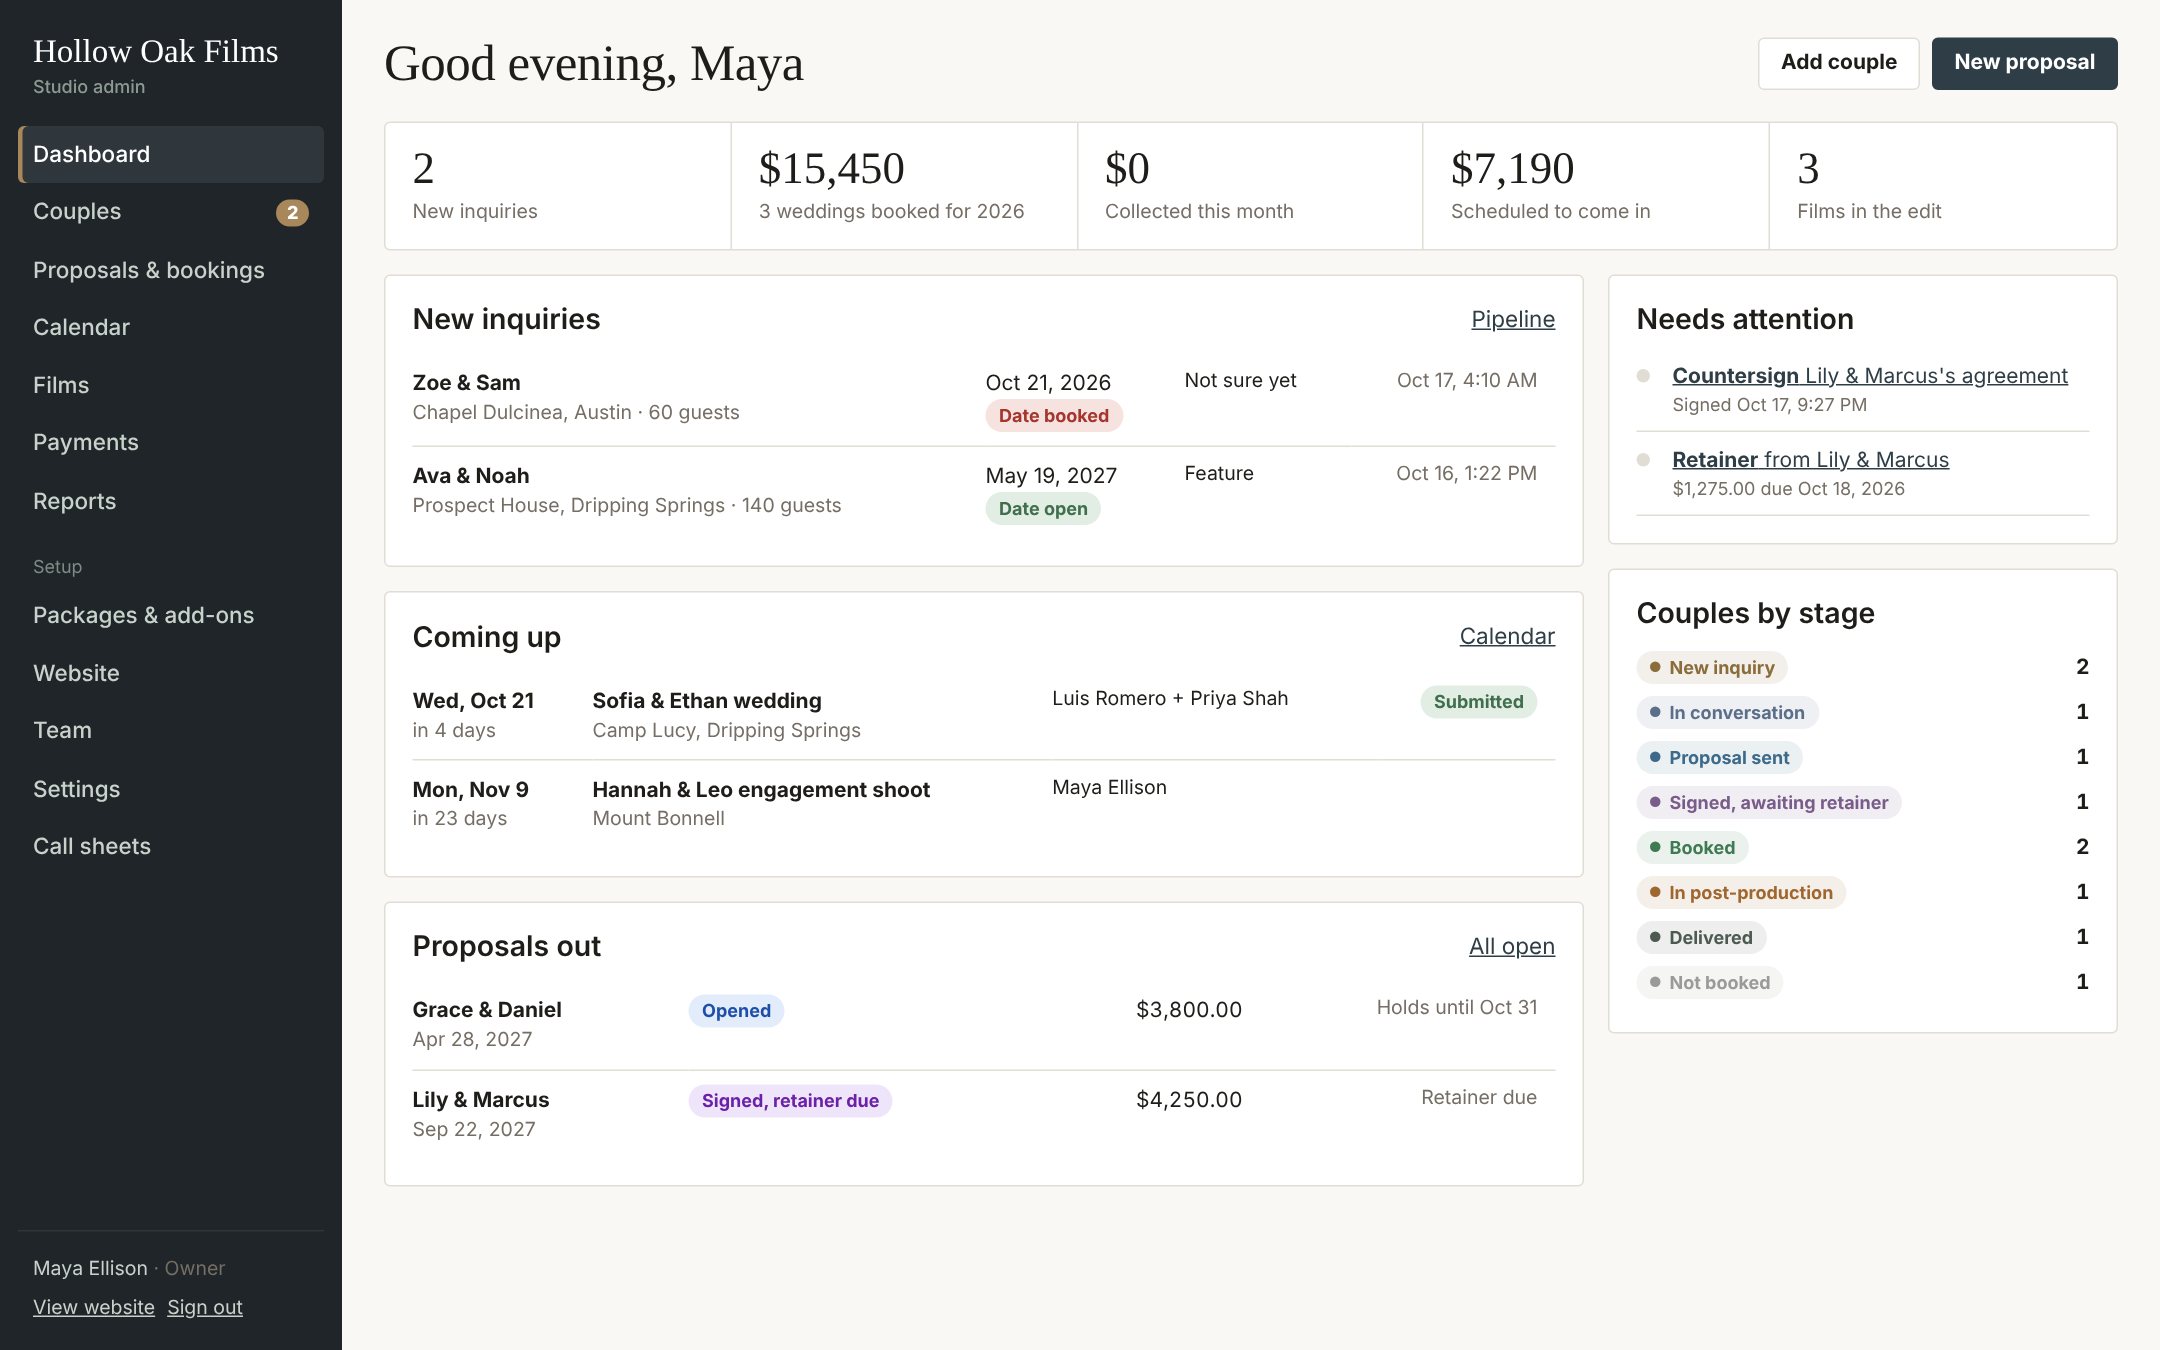The image size is (2160, 1350).
Task: Click the Add couple button
Action: [1838, 63]
